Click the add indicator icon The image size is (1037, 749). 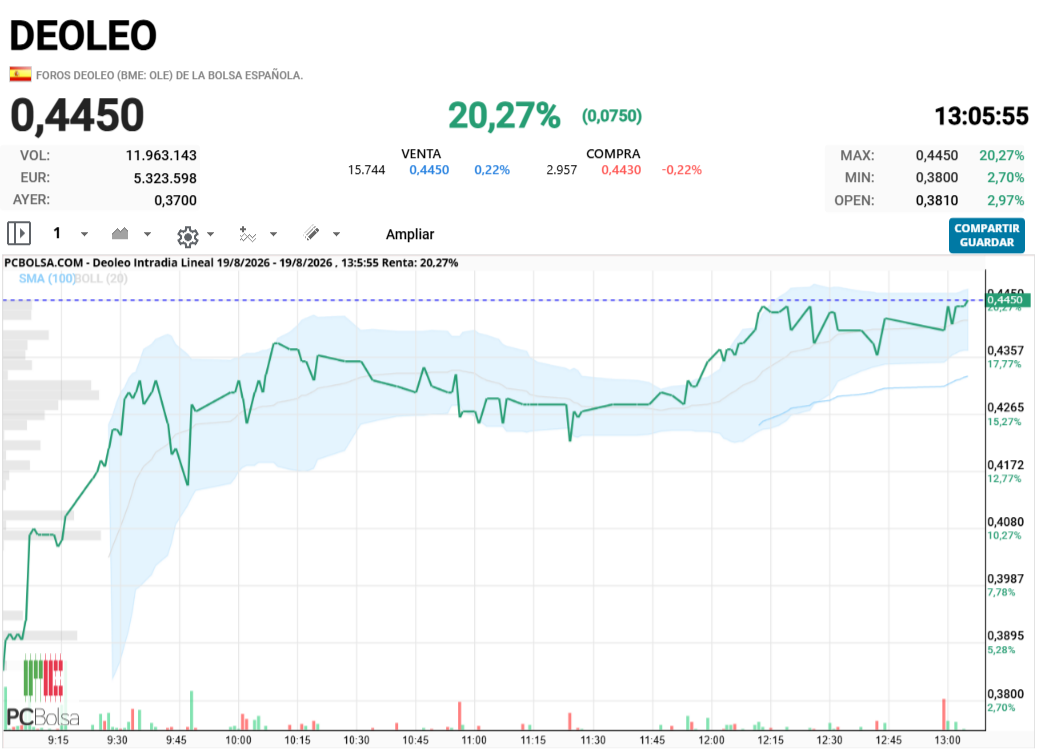(247, 234)
